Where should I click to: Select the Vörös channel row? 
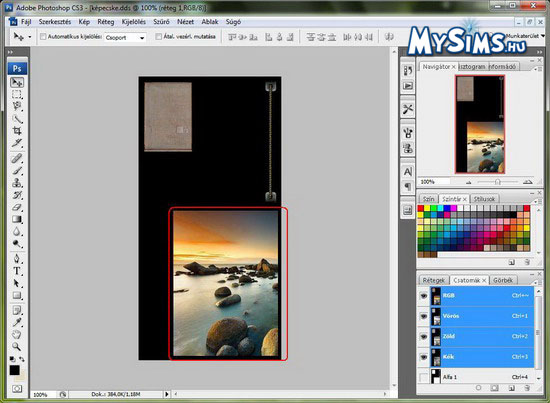coord(475,316)
